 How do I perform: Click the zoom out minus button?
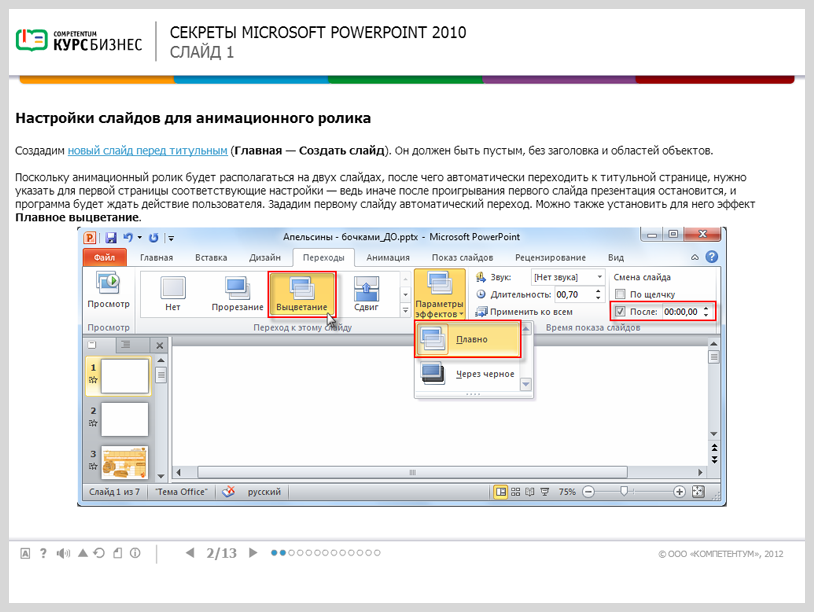coord(588,492)
